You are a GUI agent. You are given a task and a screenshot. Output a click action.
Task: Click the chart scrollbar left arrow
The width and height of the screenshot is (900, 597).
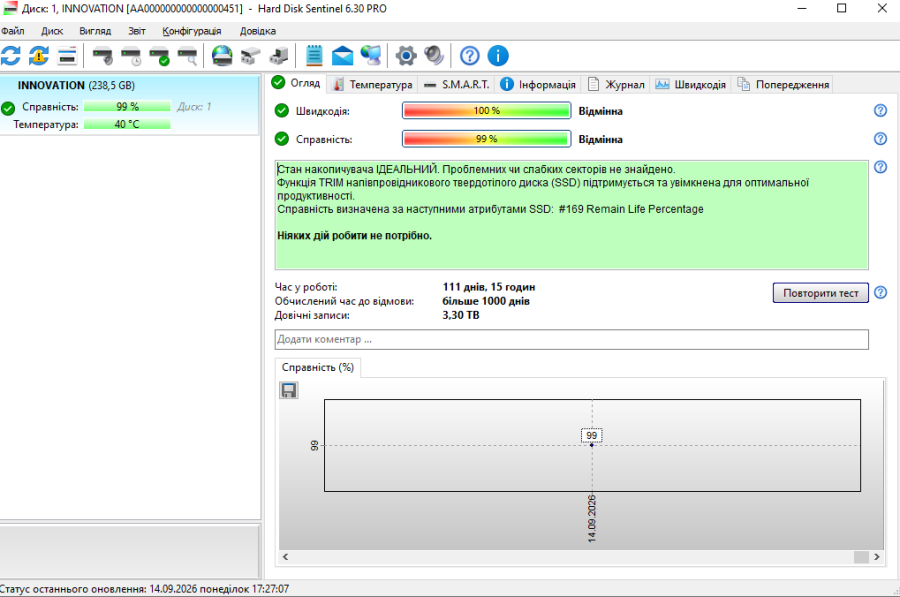point(285,557)
